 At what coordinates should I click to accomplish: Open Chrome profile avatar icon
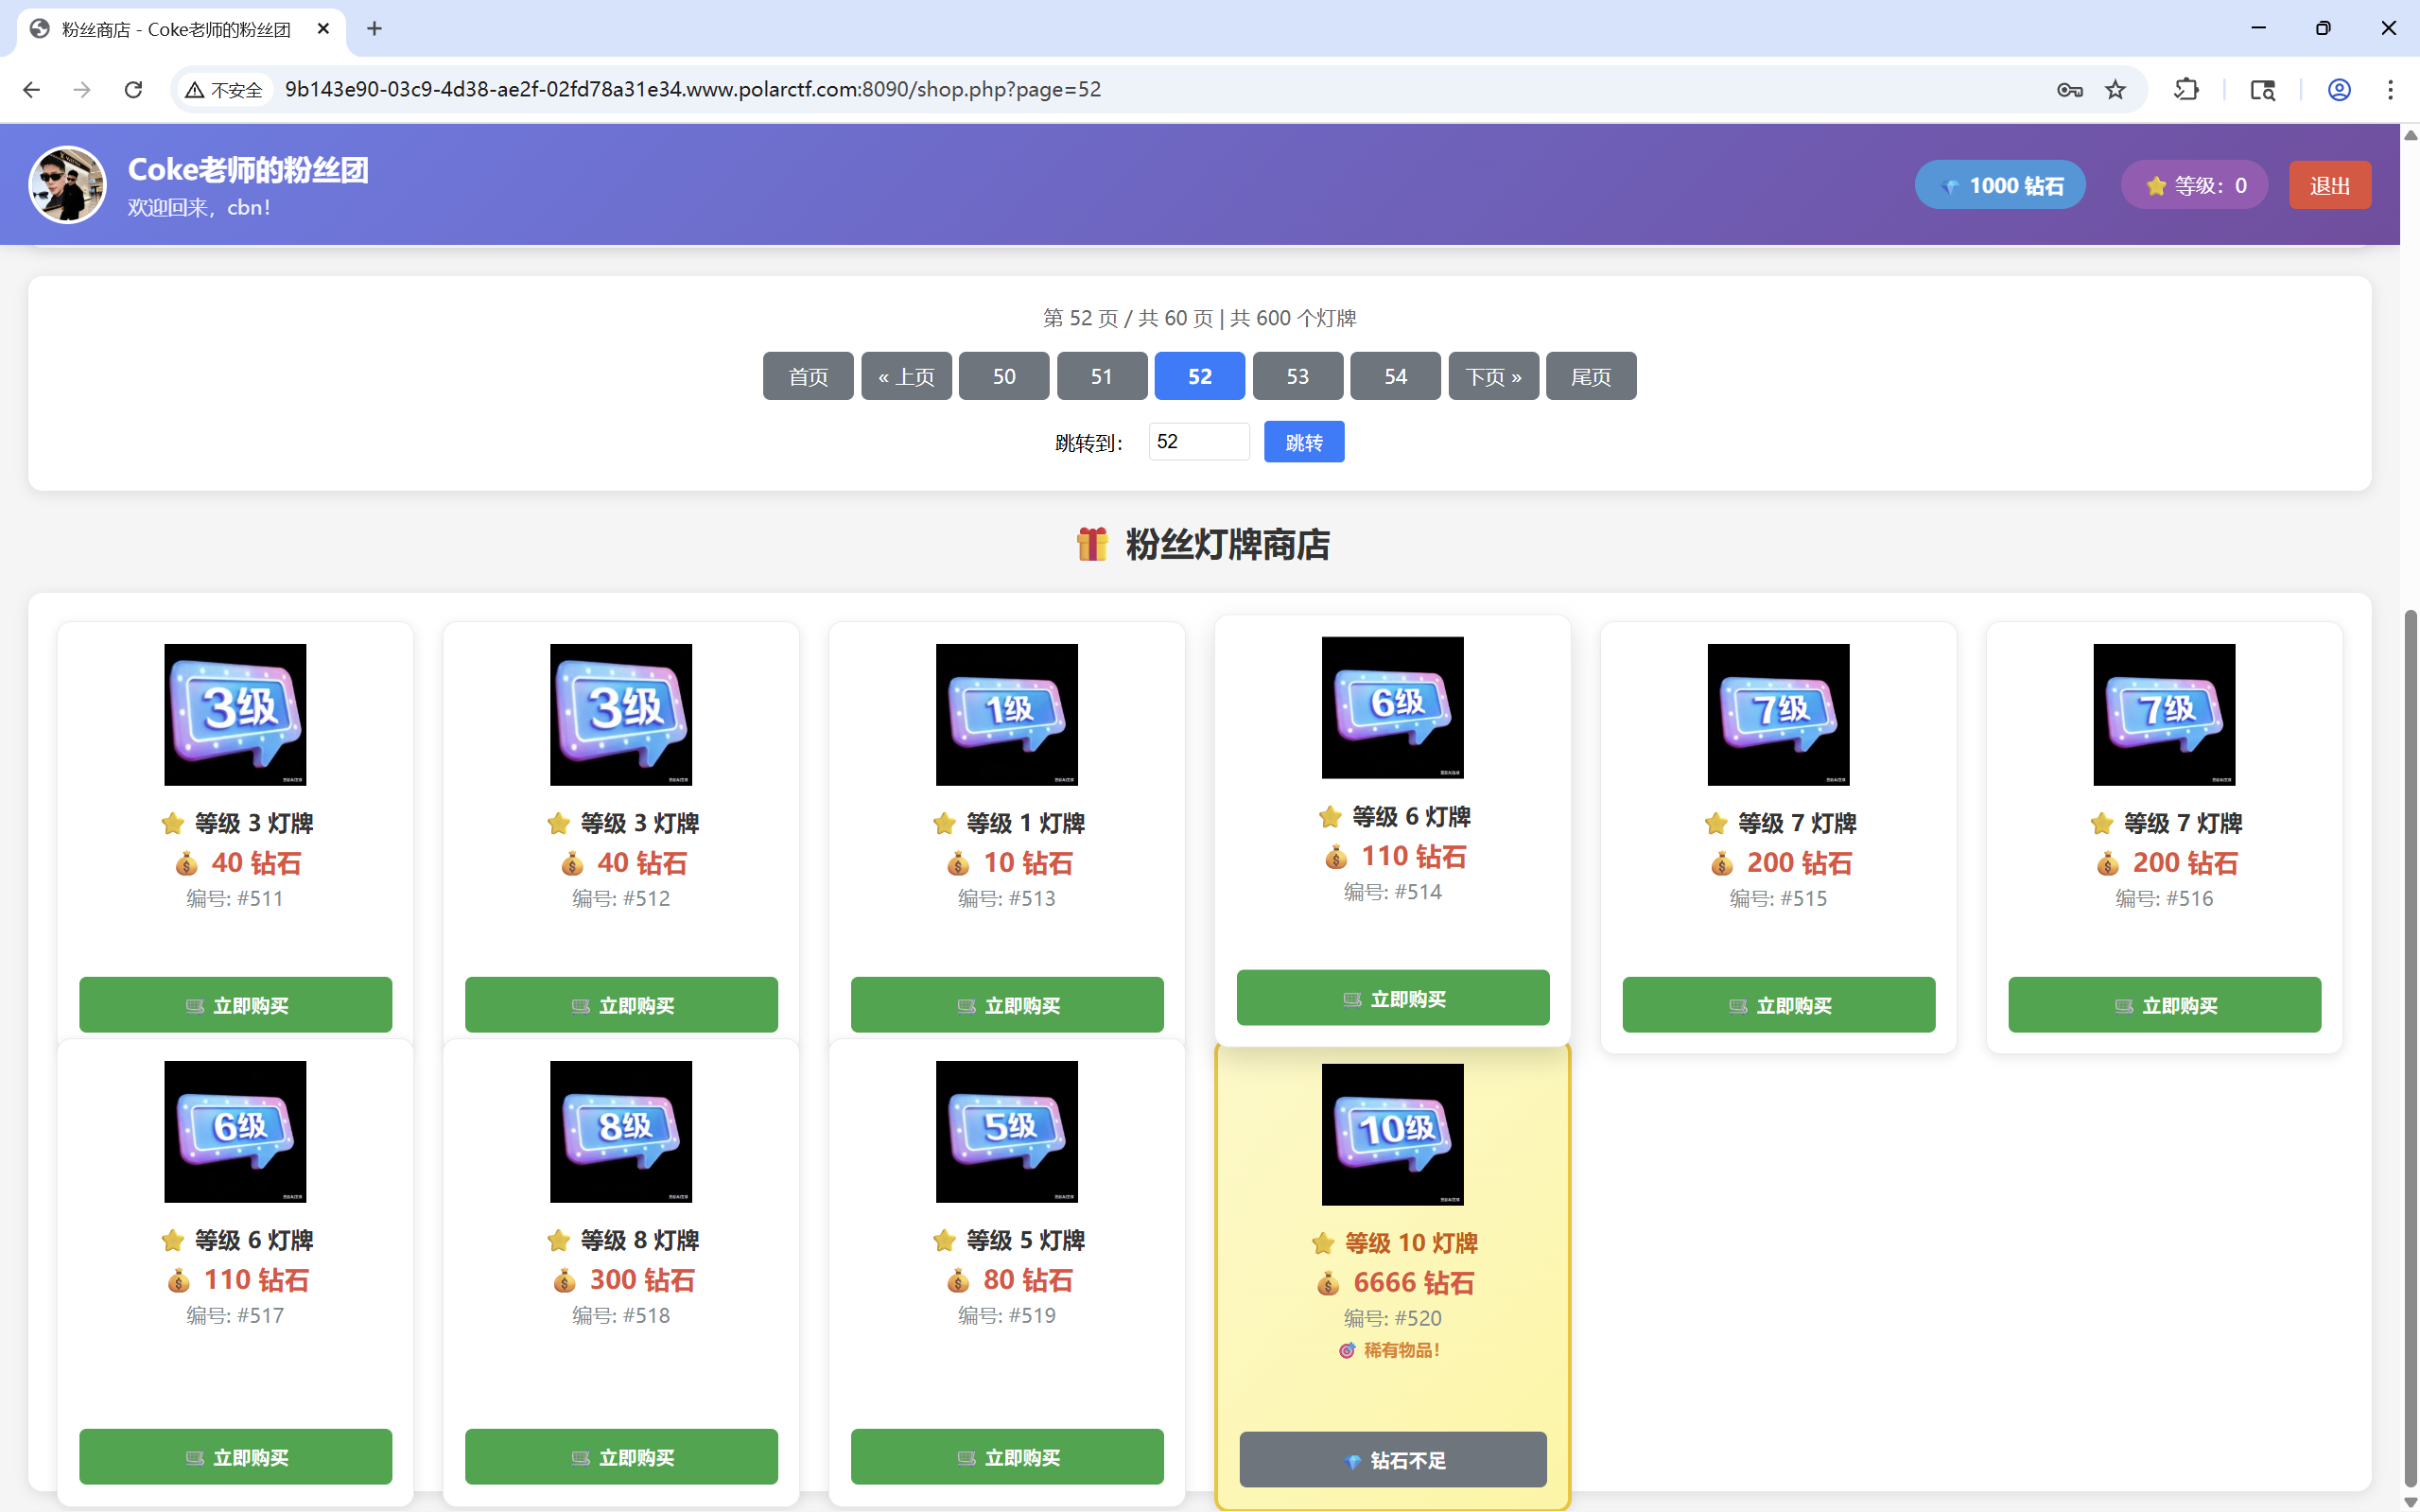2339,90
